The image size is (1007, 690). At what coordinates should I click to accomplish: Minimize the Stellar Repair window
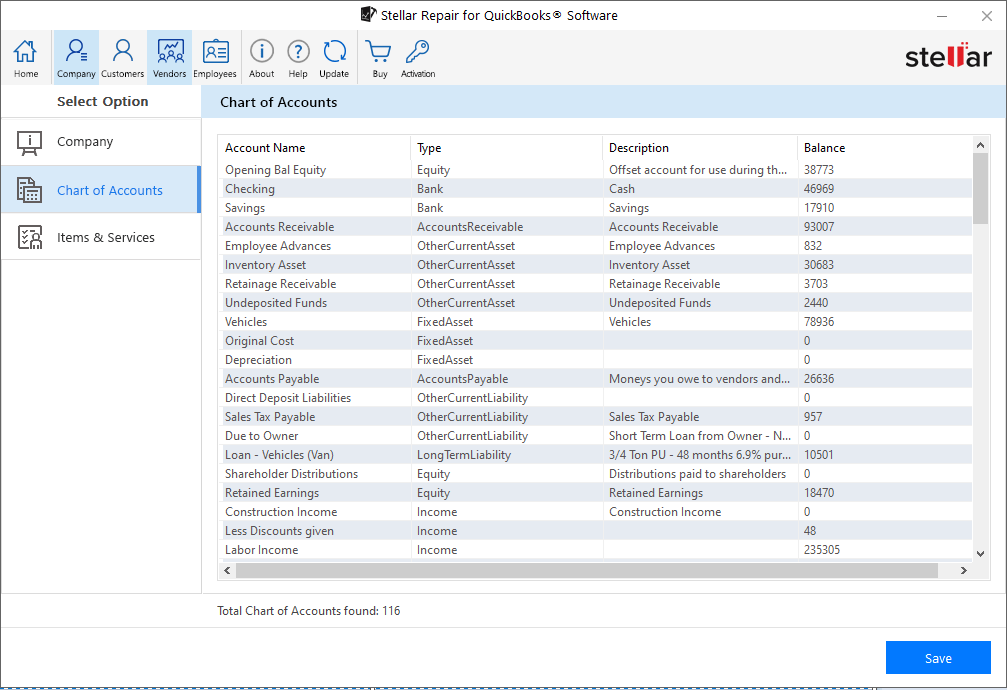[942, 16]
